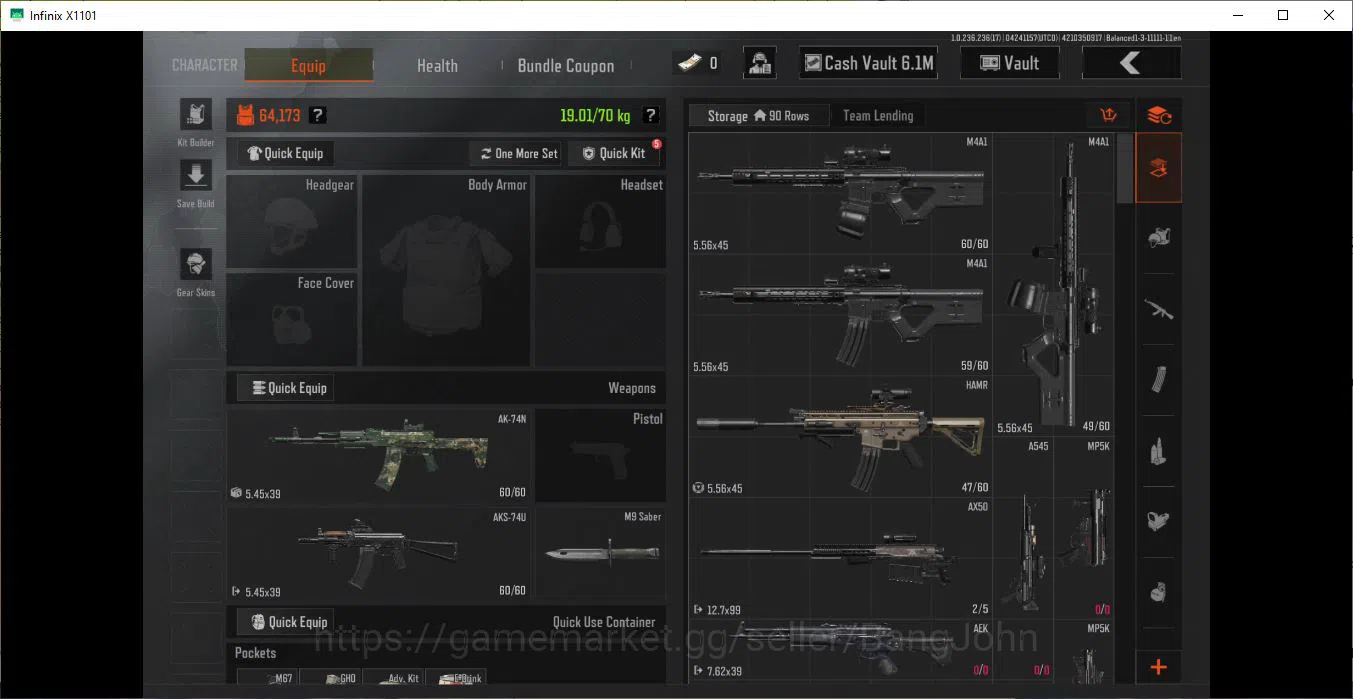This screenshot has width=1353, height=699.
Task: Filter storage by magazines
Action: [1159, 380]
